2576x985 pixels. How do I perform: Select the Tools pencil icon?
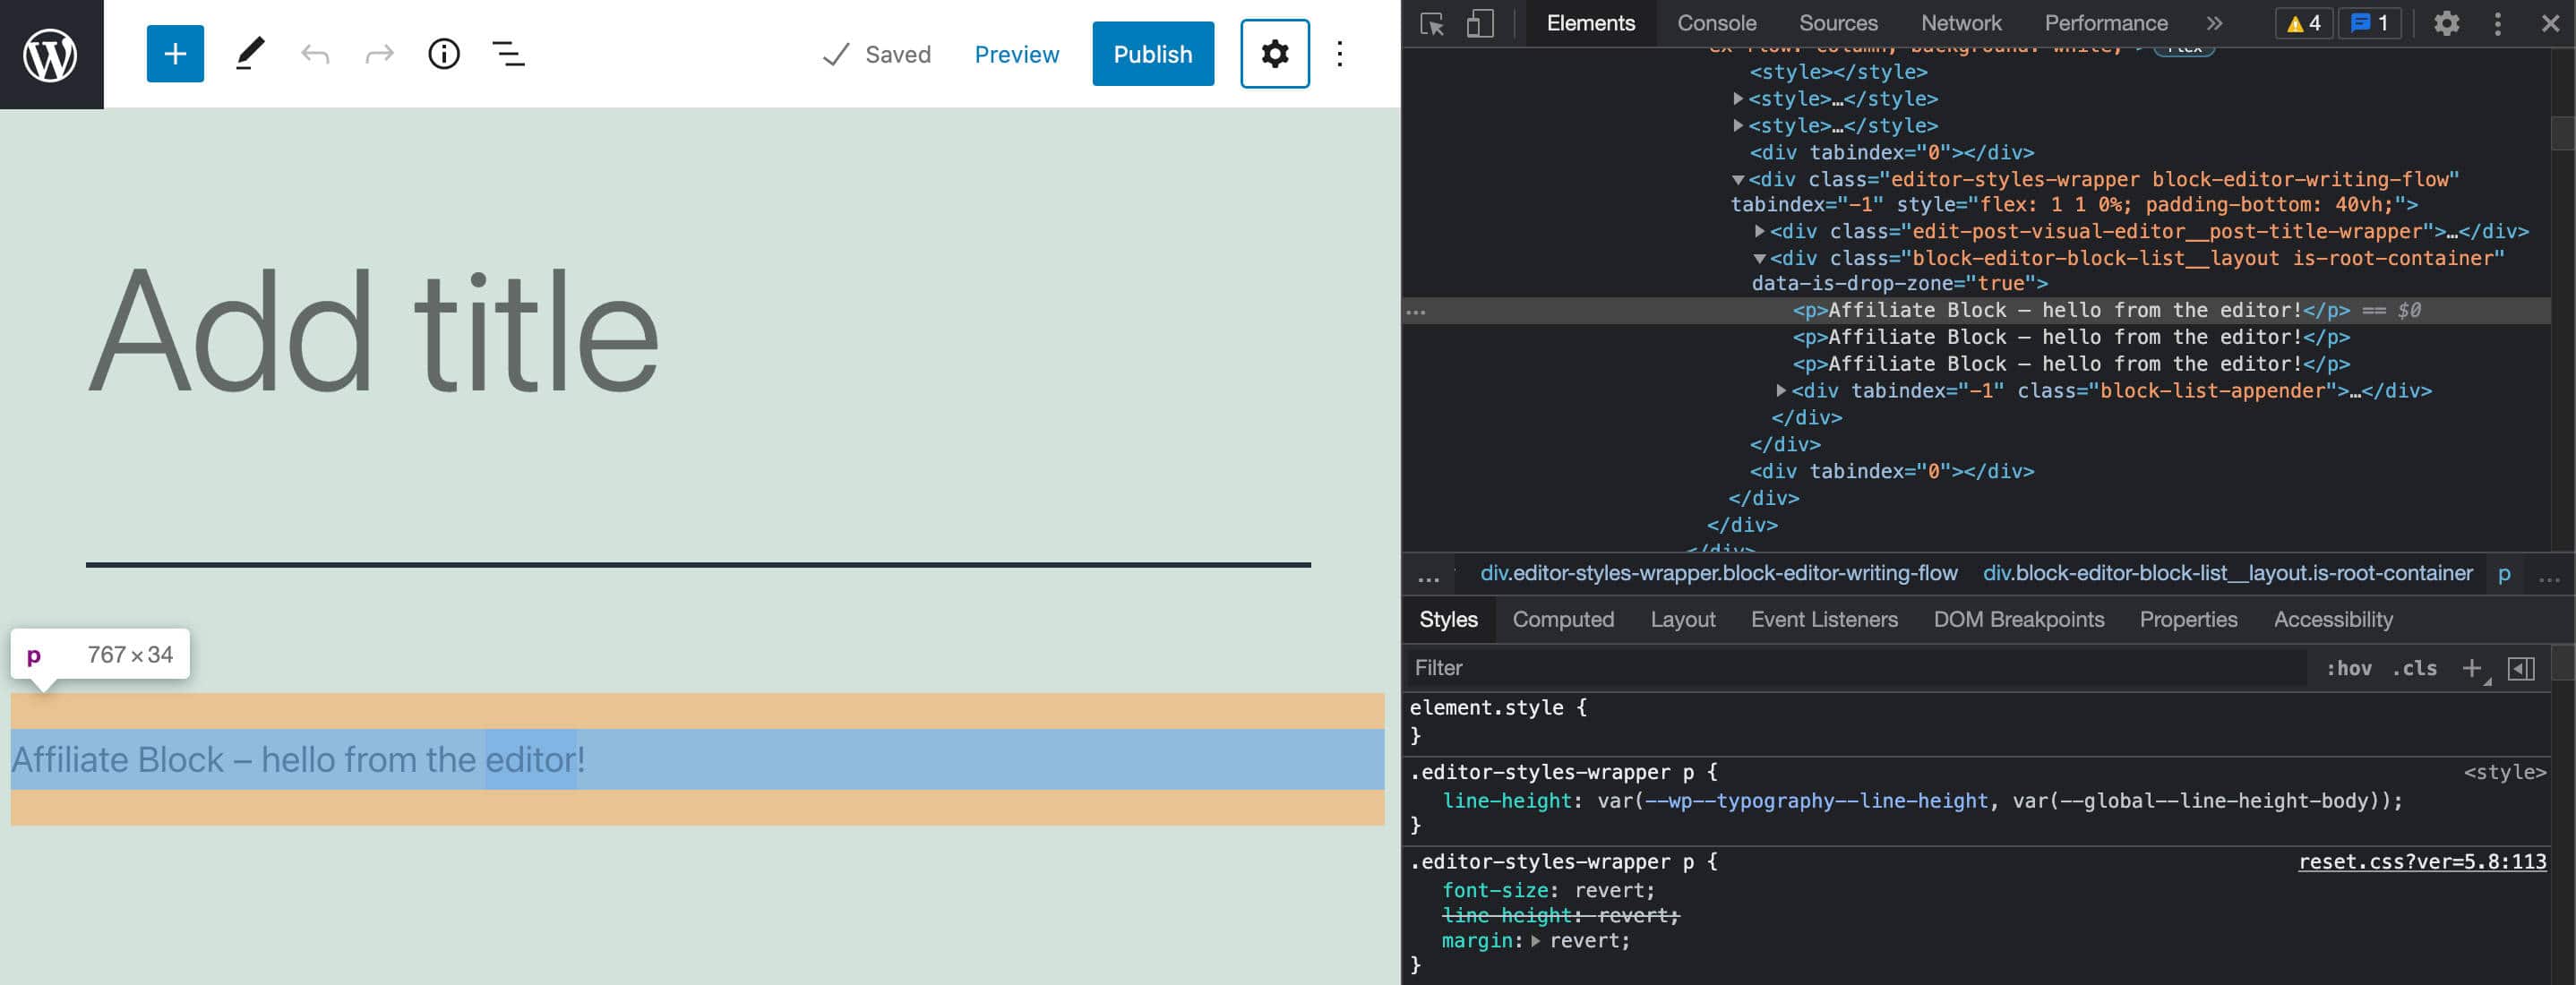click(x=250, y=54)
